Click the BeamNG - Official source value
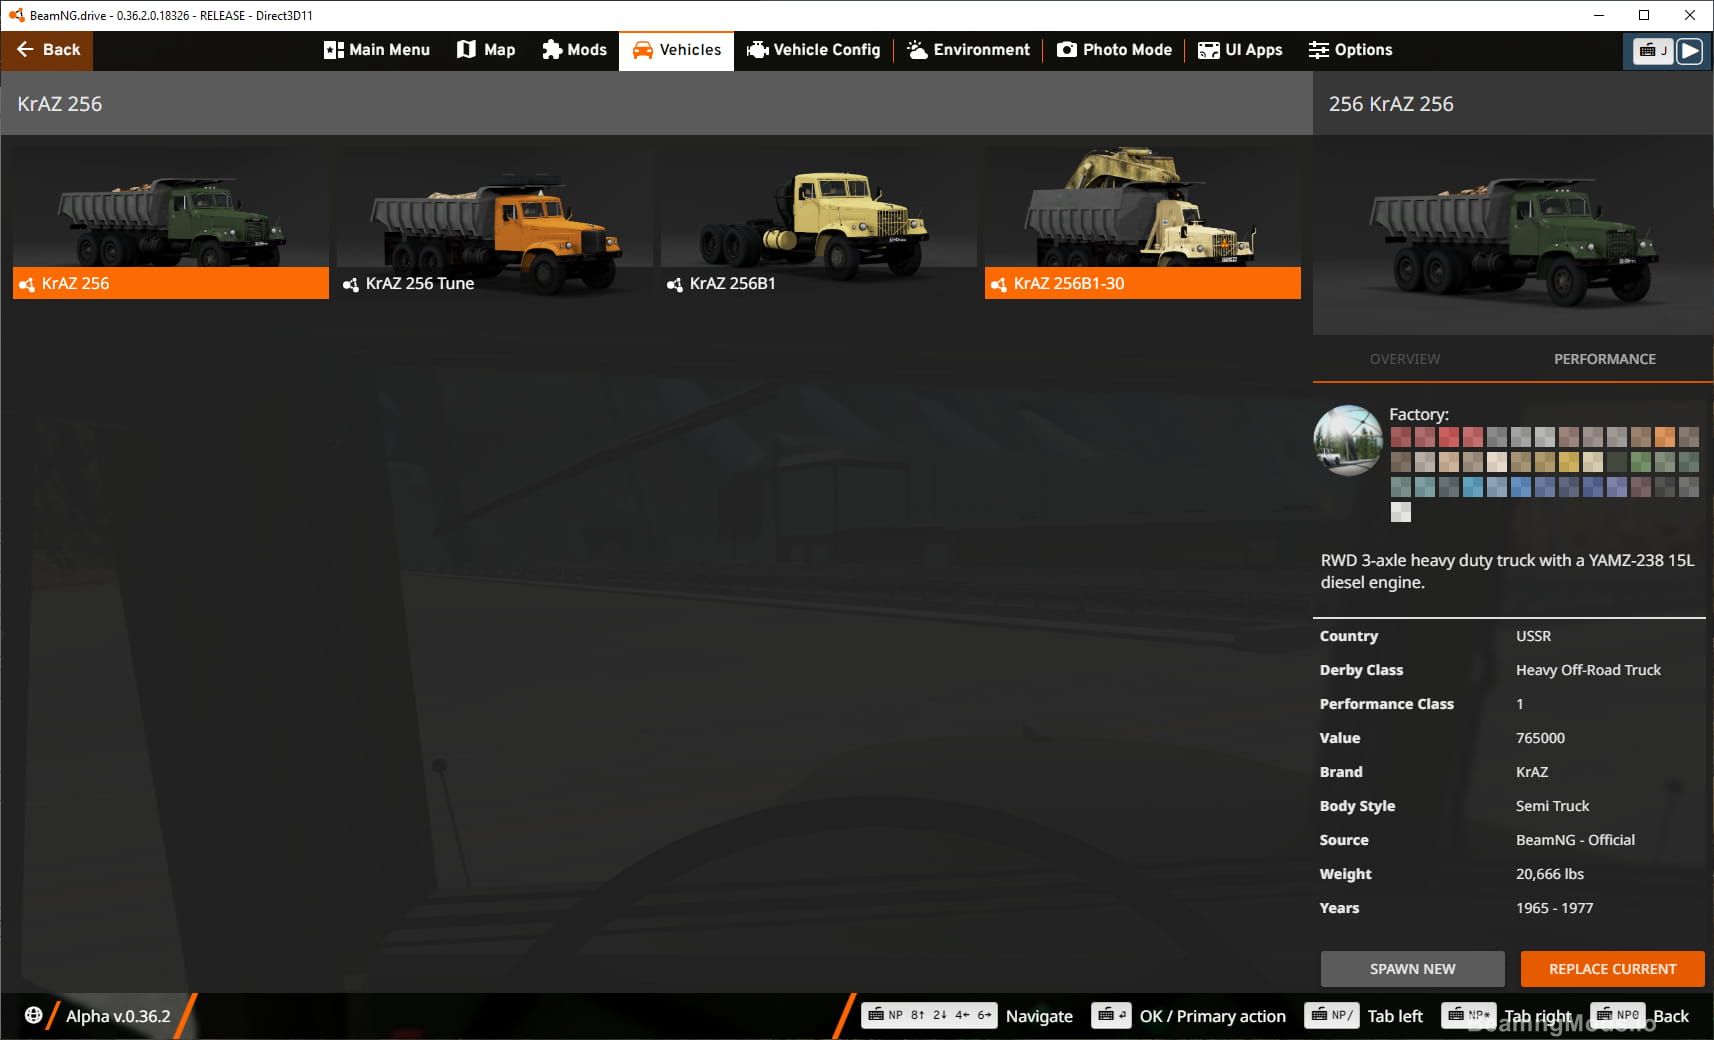 coord(1575,840)
